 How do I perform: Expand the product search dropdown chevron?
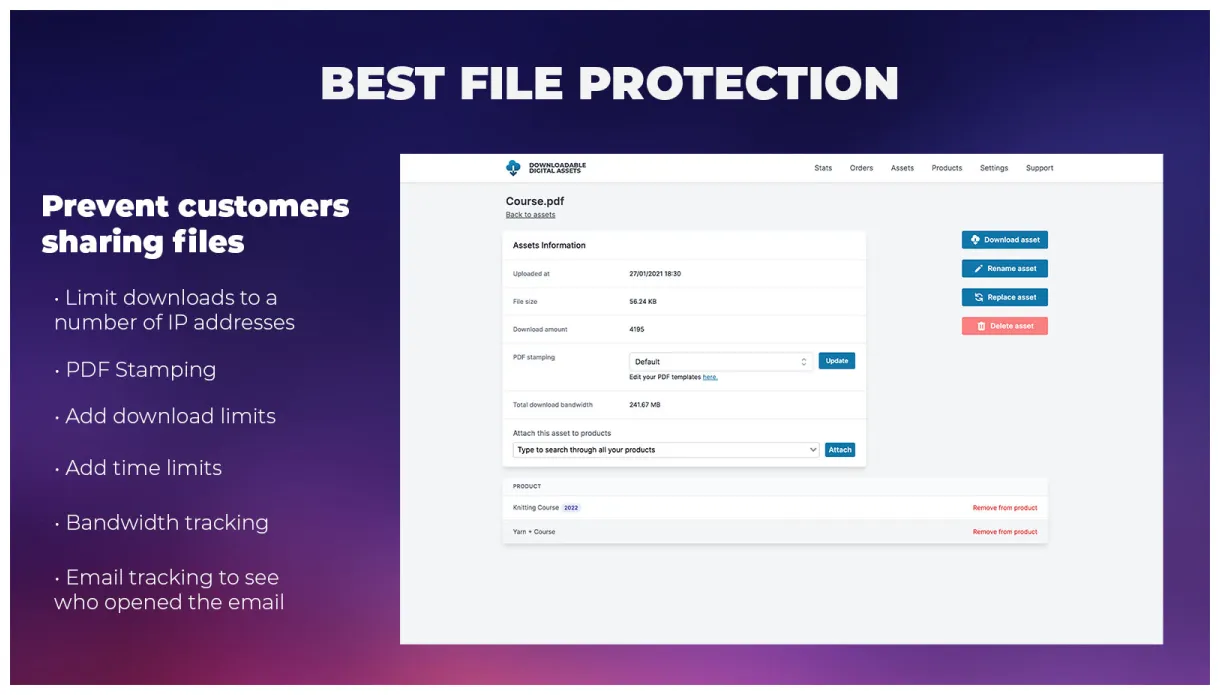click(x=812, y=450)
